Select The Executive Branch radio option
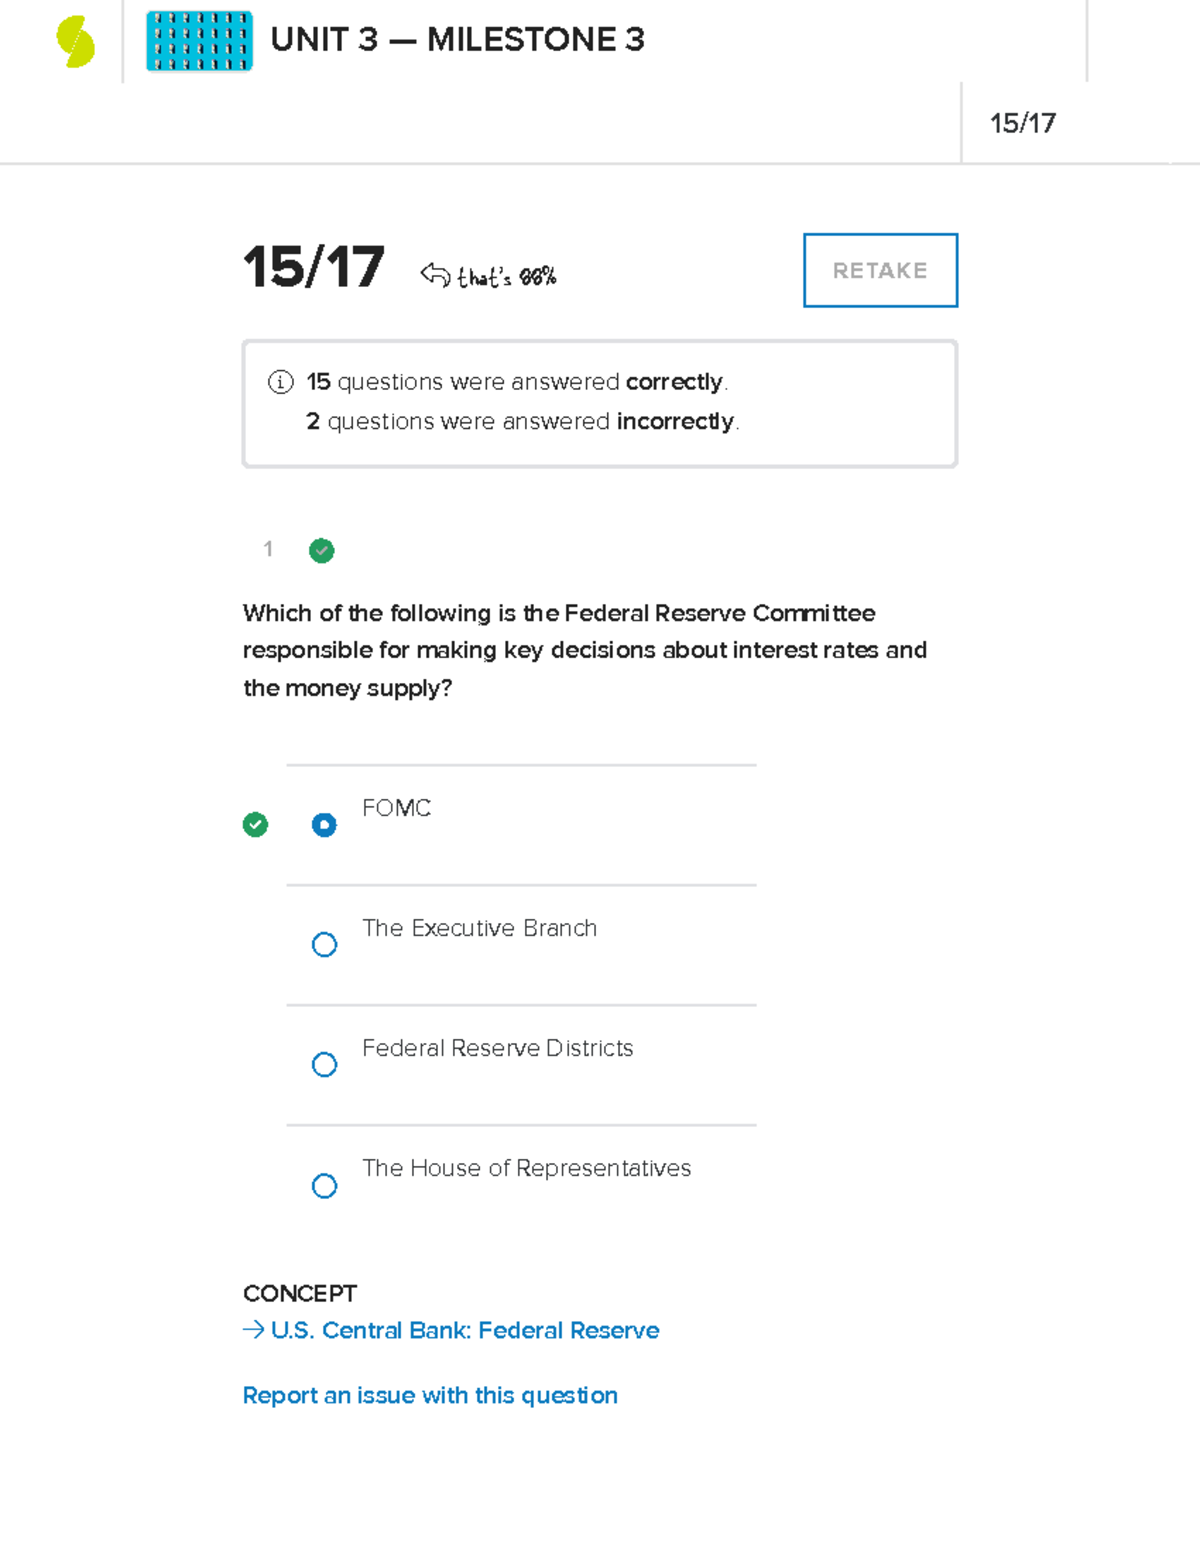Viewport: 1200px width, 1553px height. (x=324, y=945)
